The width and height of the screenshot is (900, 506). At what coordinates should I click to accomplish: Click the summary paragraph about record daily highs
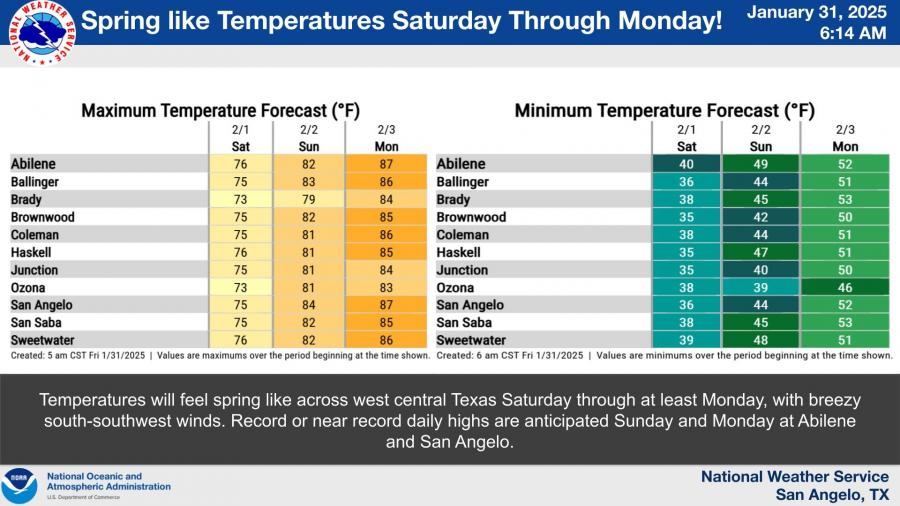pyautogui.click(x=450, y=420)
